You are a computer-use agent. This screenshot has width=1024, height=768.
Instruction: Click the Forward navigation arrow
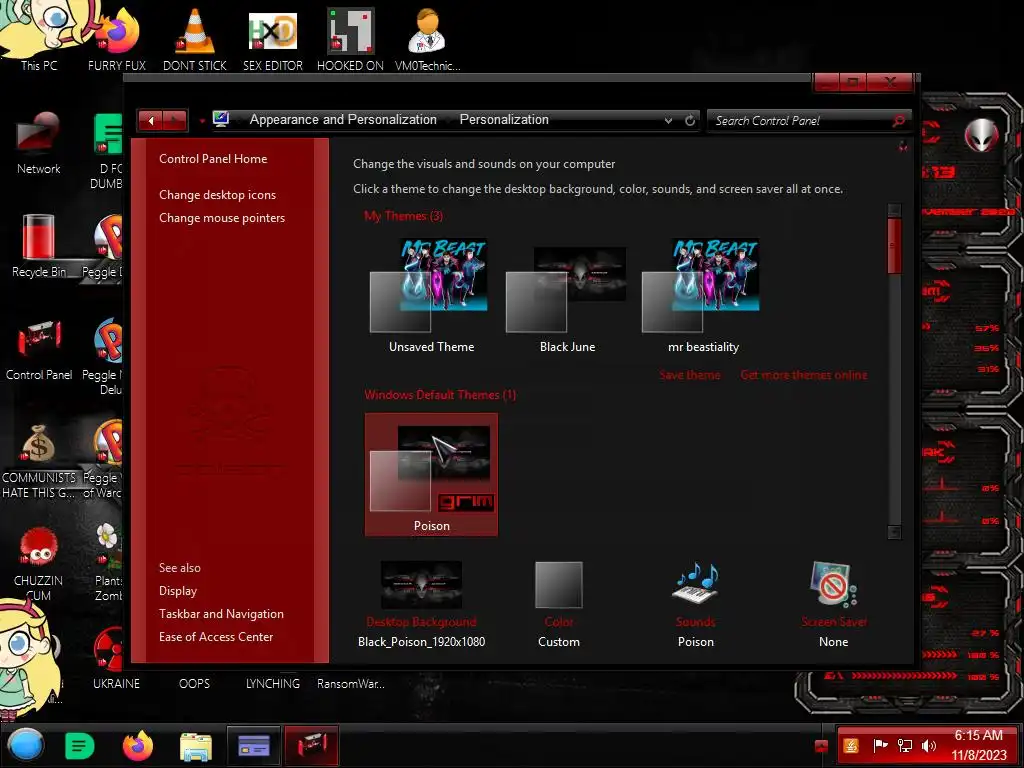174,120
